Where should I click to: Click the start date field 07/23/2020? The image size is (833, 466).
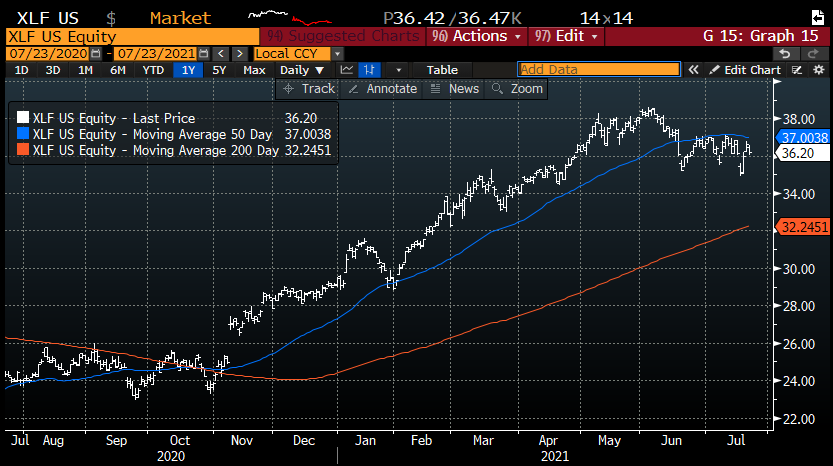point(48,54)
